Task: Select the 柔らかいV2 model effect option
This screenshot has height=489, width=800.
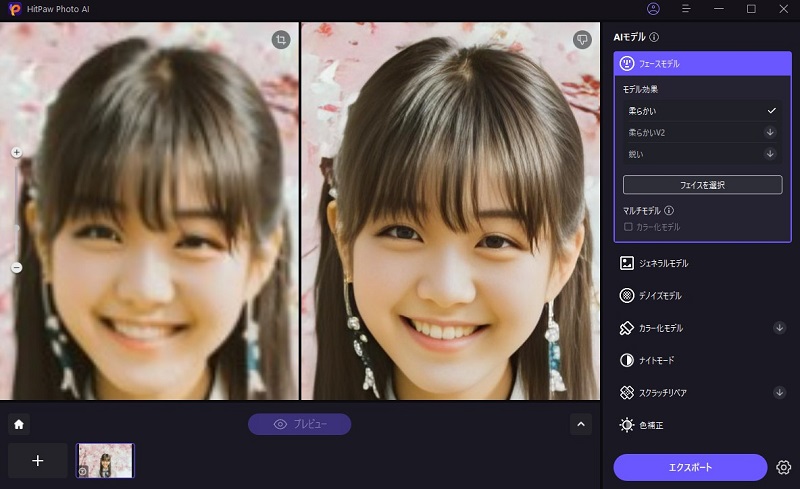Action: coord(702,132)
